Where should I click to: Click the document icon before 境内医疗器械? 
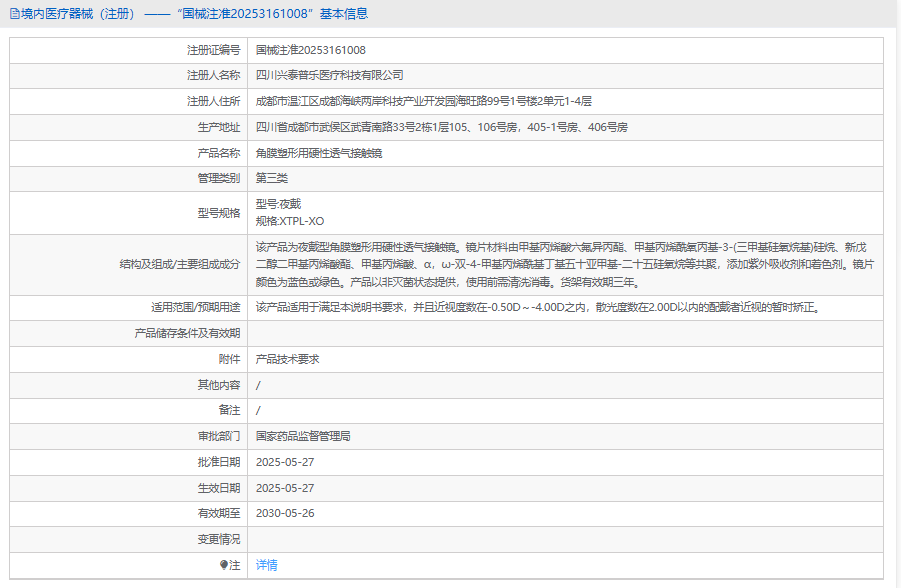(x=14, y=14)
